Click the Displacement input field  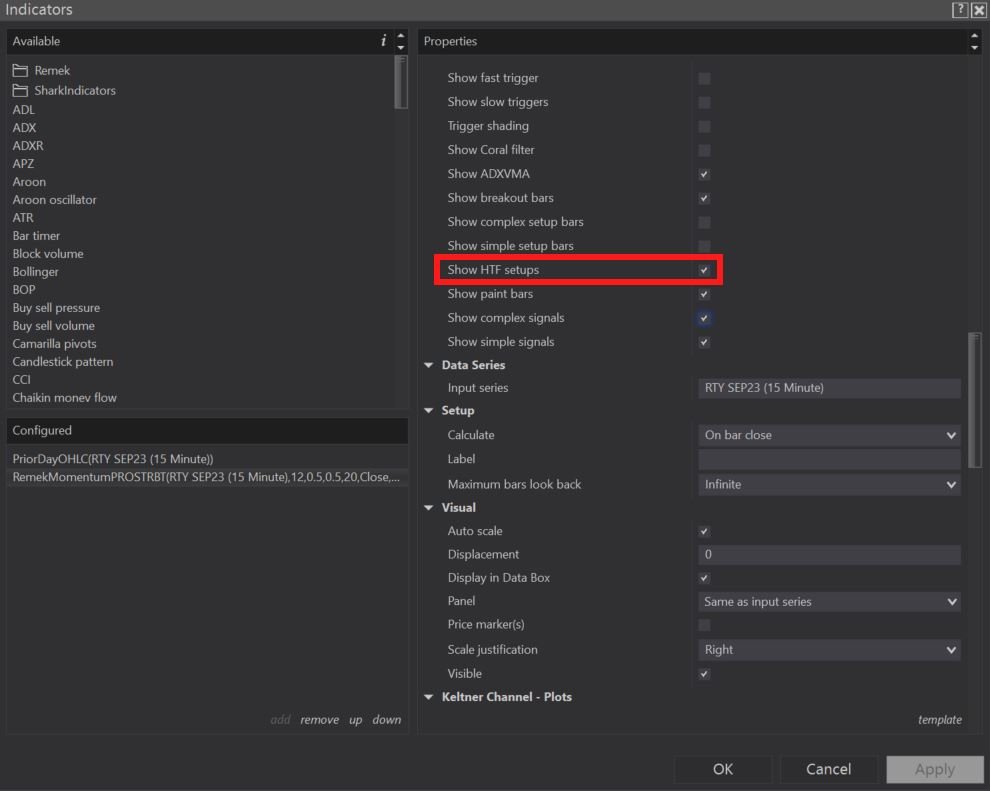pos(829,554)
